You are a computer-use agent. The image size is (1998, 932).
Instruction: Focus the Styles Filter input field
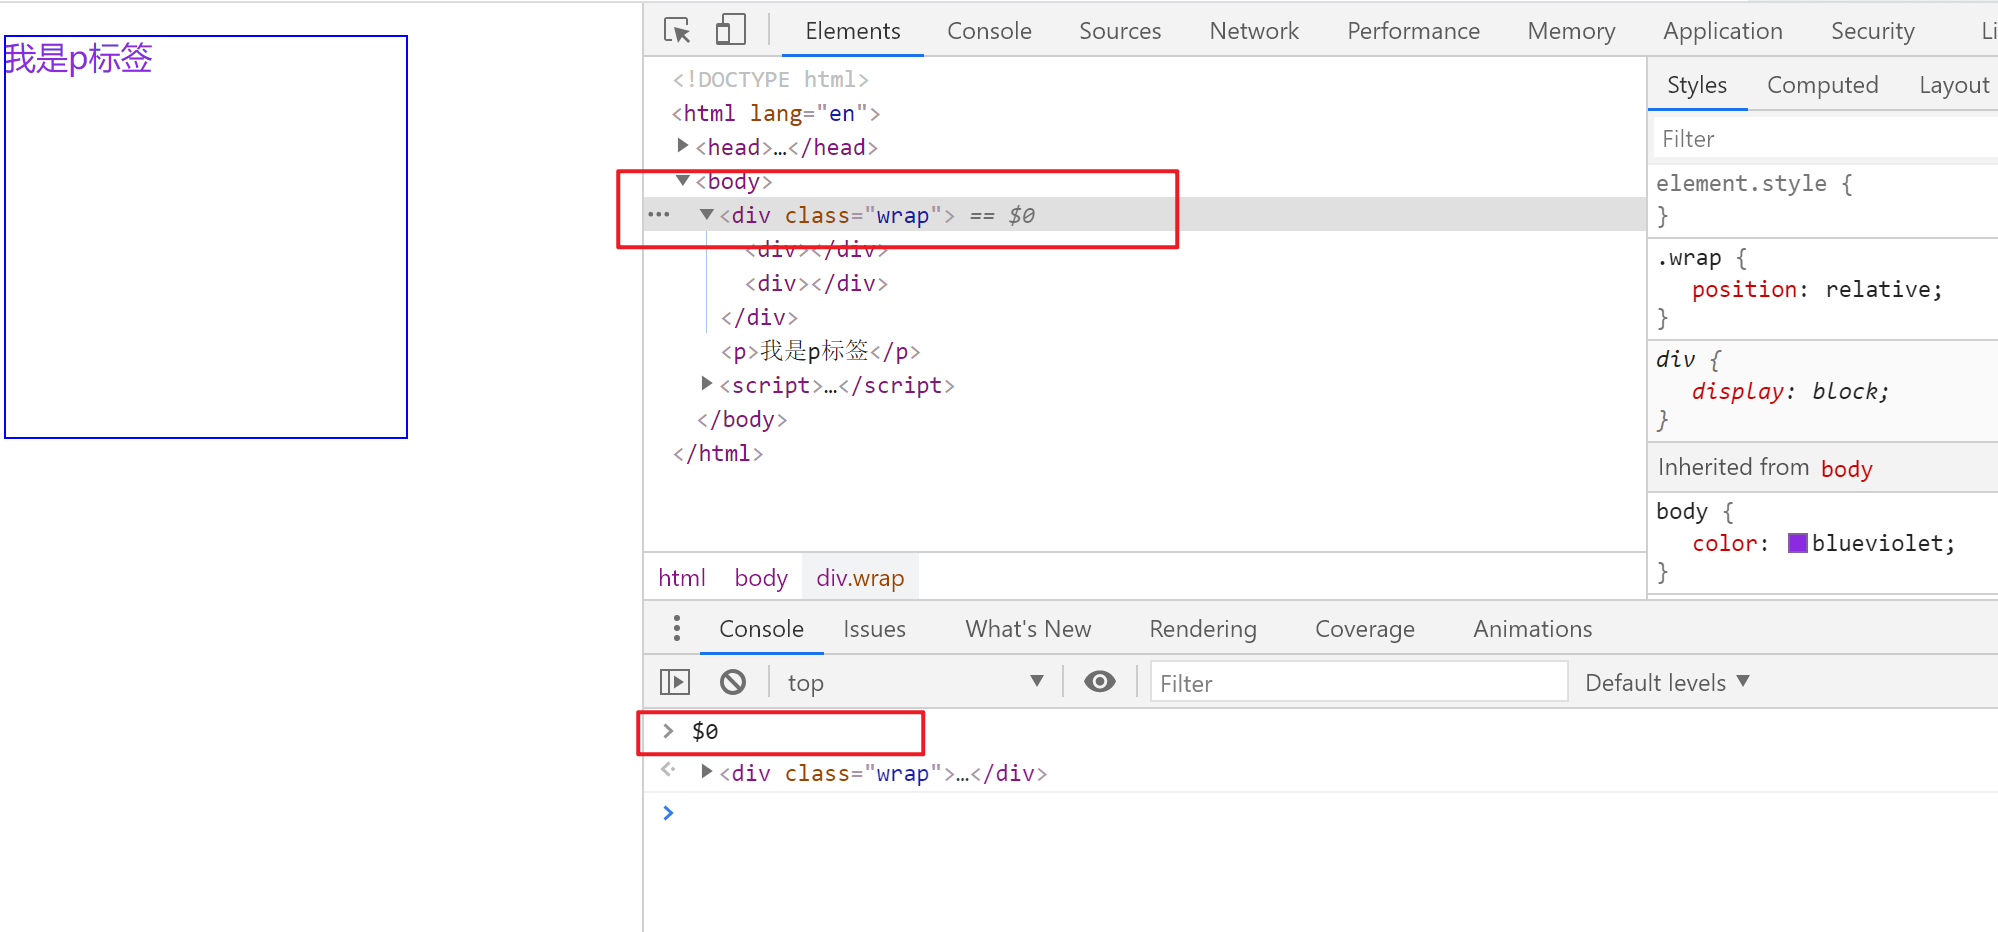tap(1820, 139)
